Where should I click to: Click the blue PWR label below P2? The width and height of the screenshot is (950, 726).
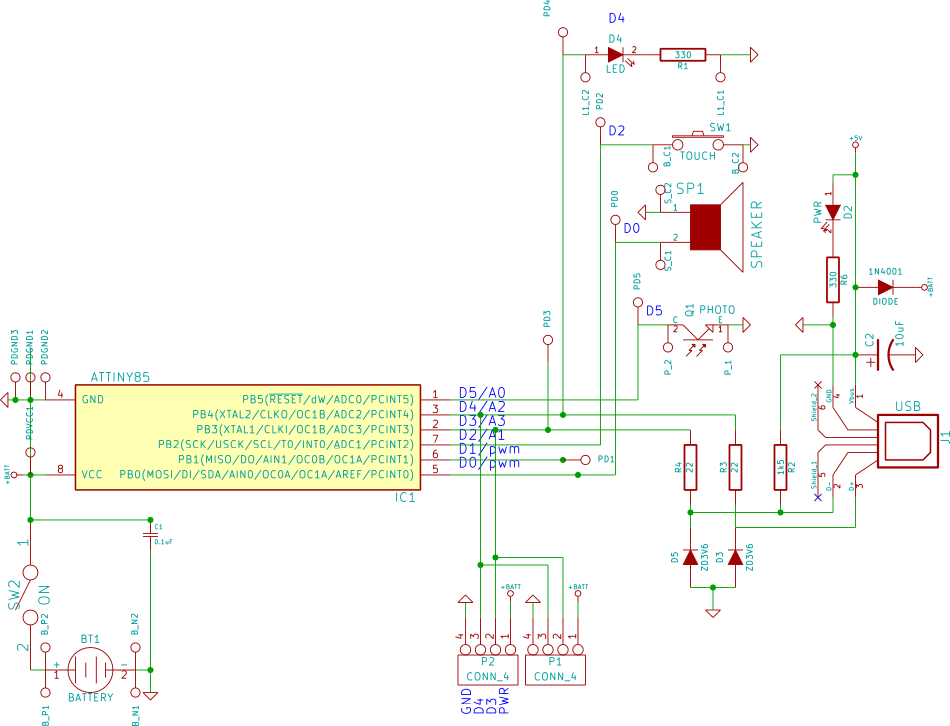(504, 701)
